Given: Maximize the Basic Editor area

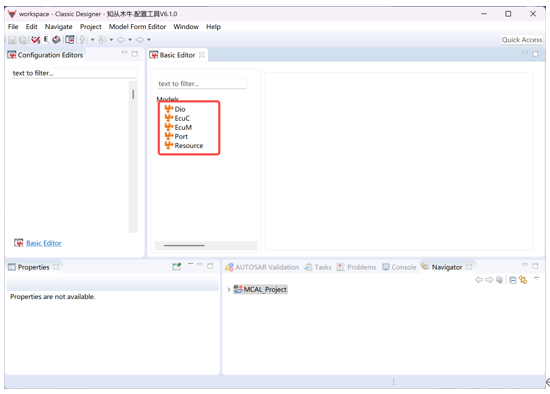Looking at the screenshot, I should point(535,54).
